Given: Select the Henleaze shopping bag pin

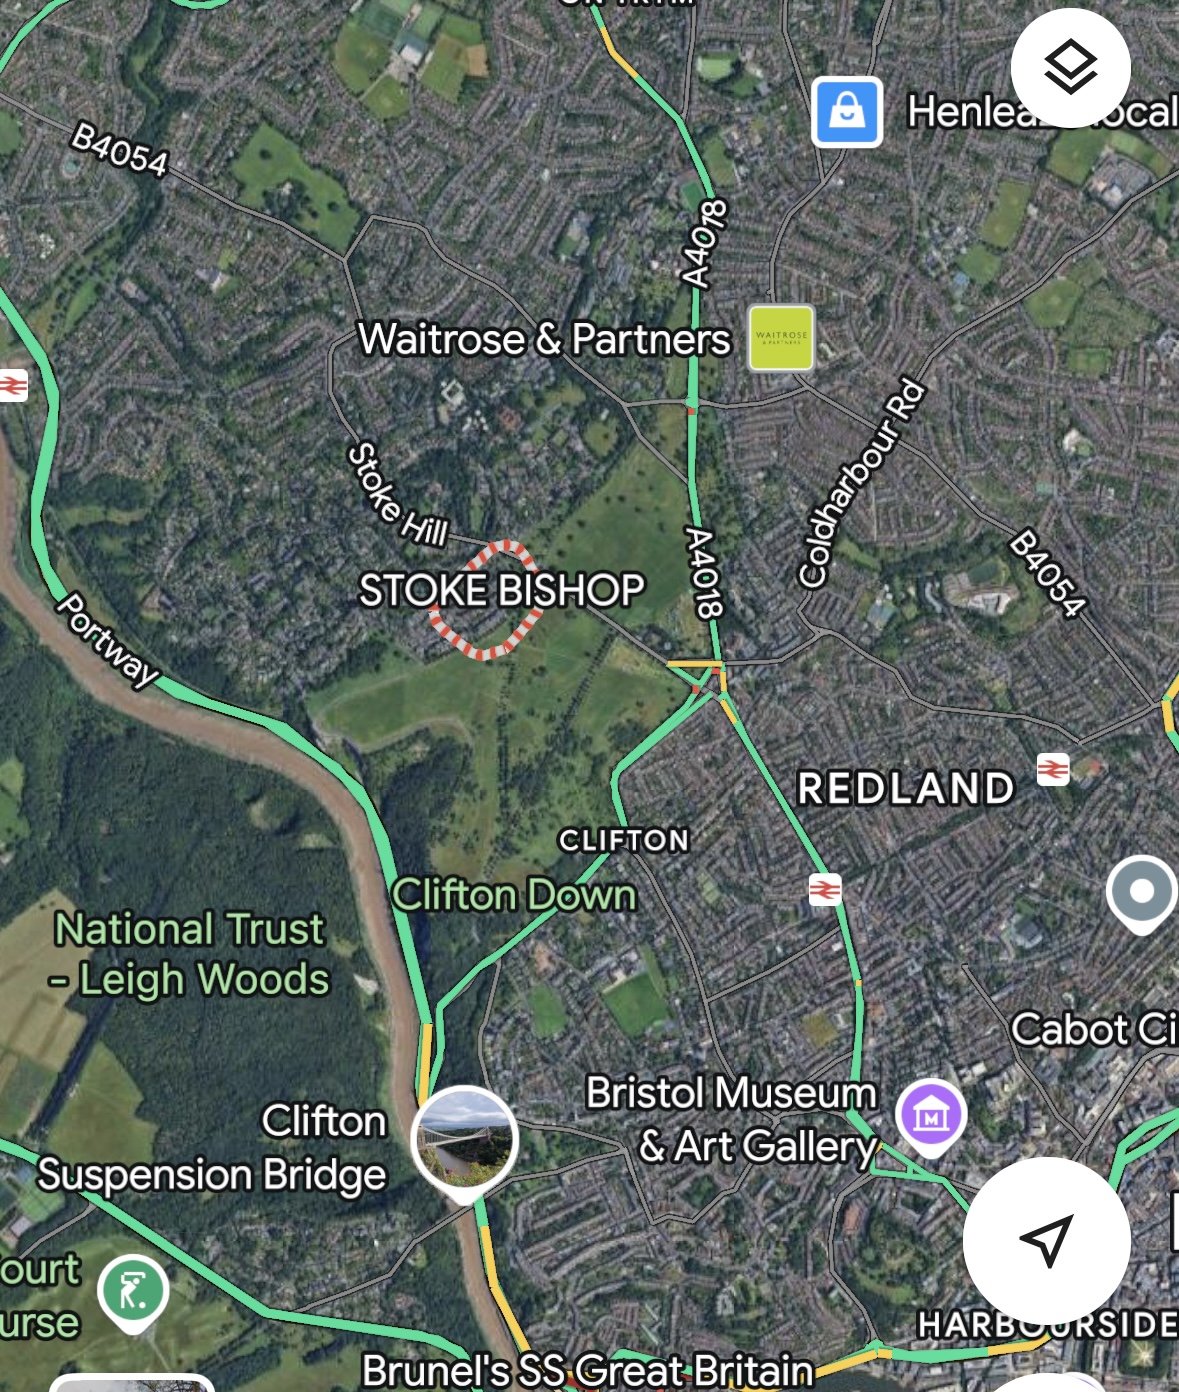Looking at the screenshot, I should (847, 112).
